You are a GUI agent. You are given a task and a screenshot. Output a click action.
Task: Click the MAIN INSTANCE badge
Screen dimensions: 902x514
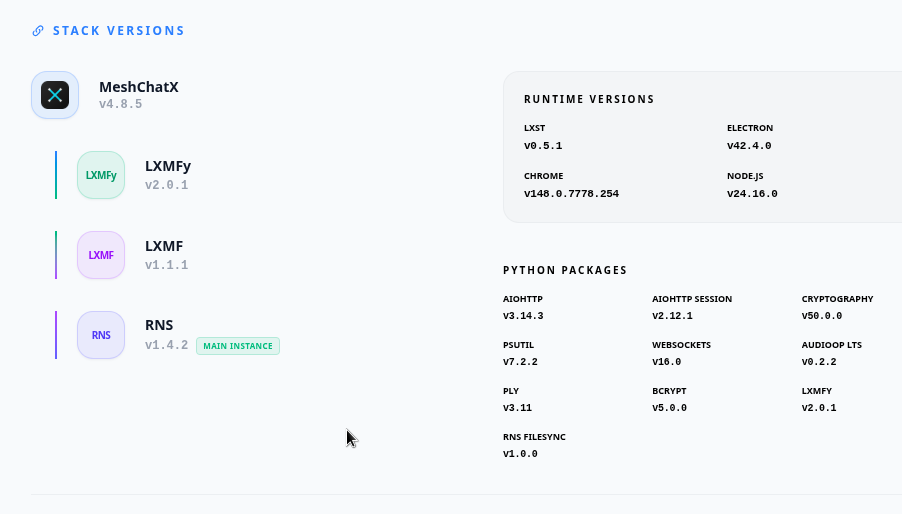click(x=238, y=346)
